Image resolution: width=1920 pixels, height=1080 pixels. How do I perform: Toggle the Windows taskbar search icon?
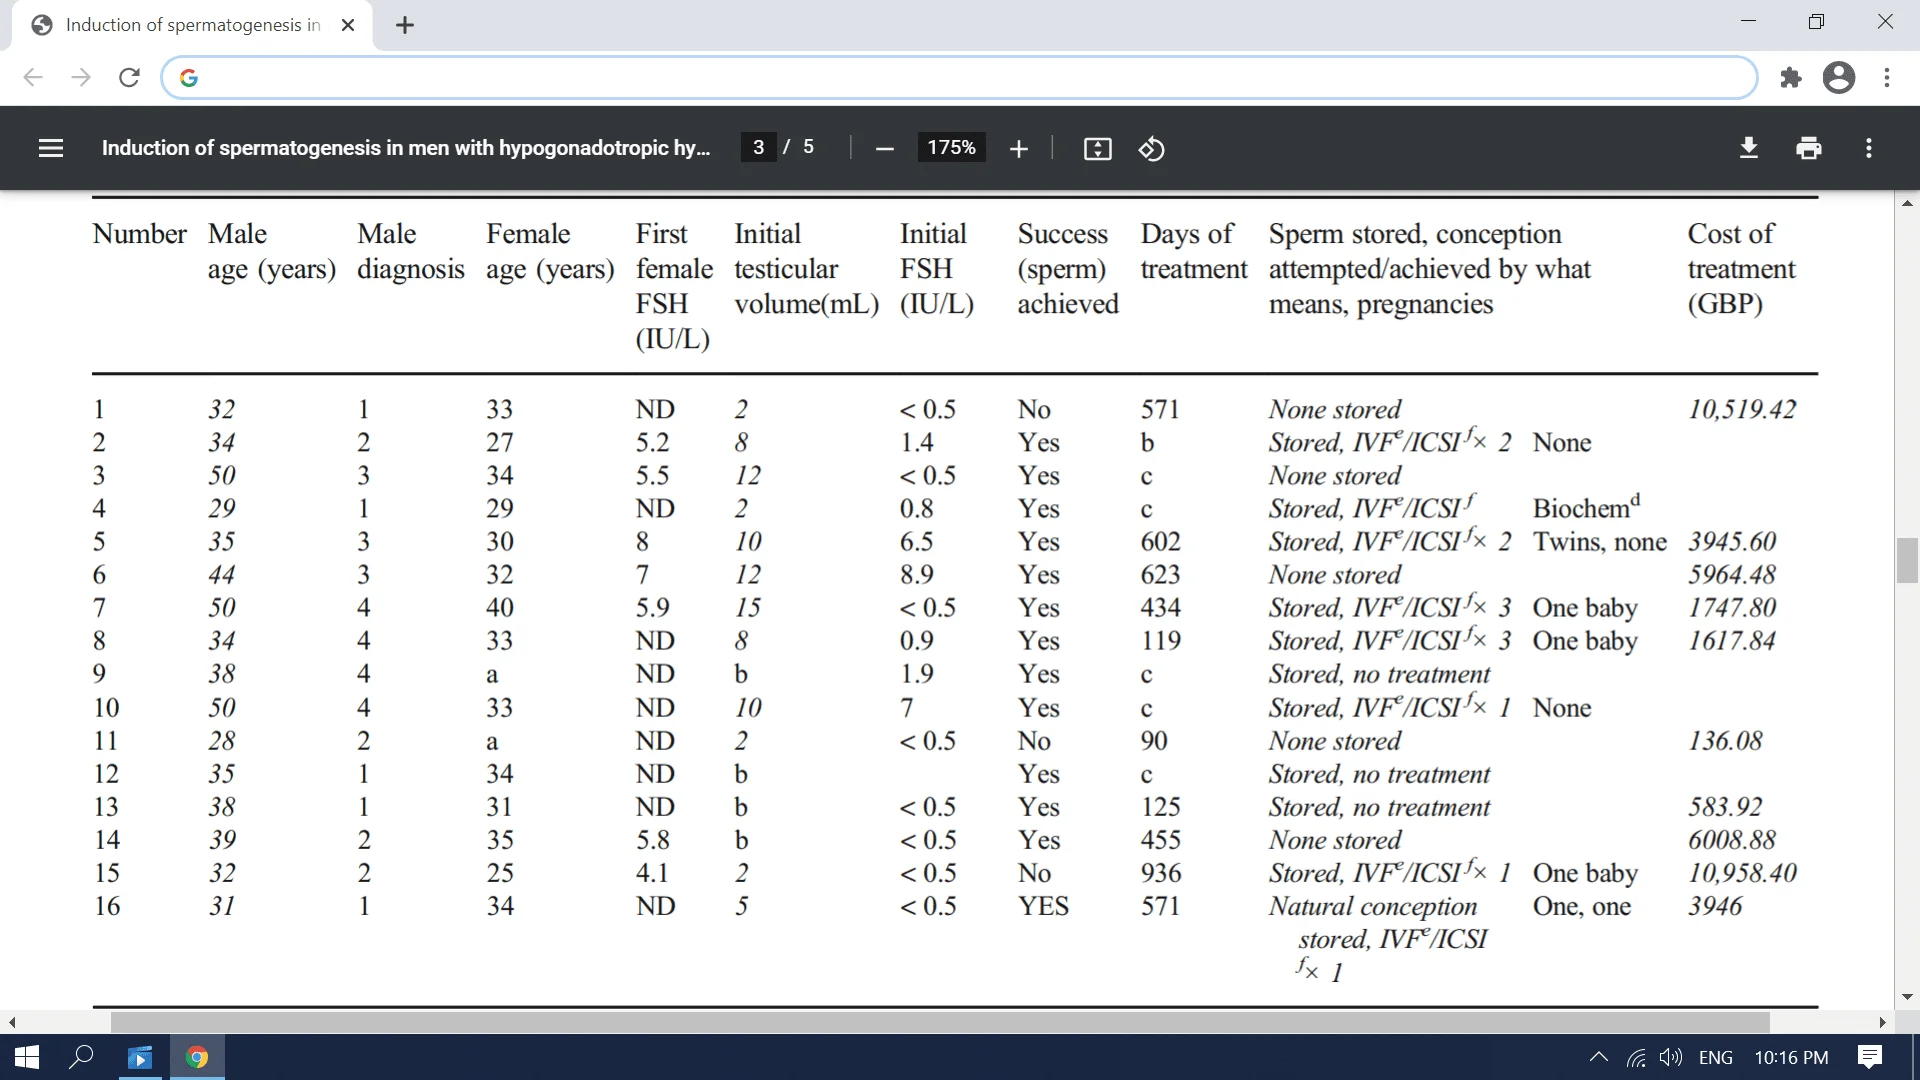click(x=82, y=1056)
